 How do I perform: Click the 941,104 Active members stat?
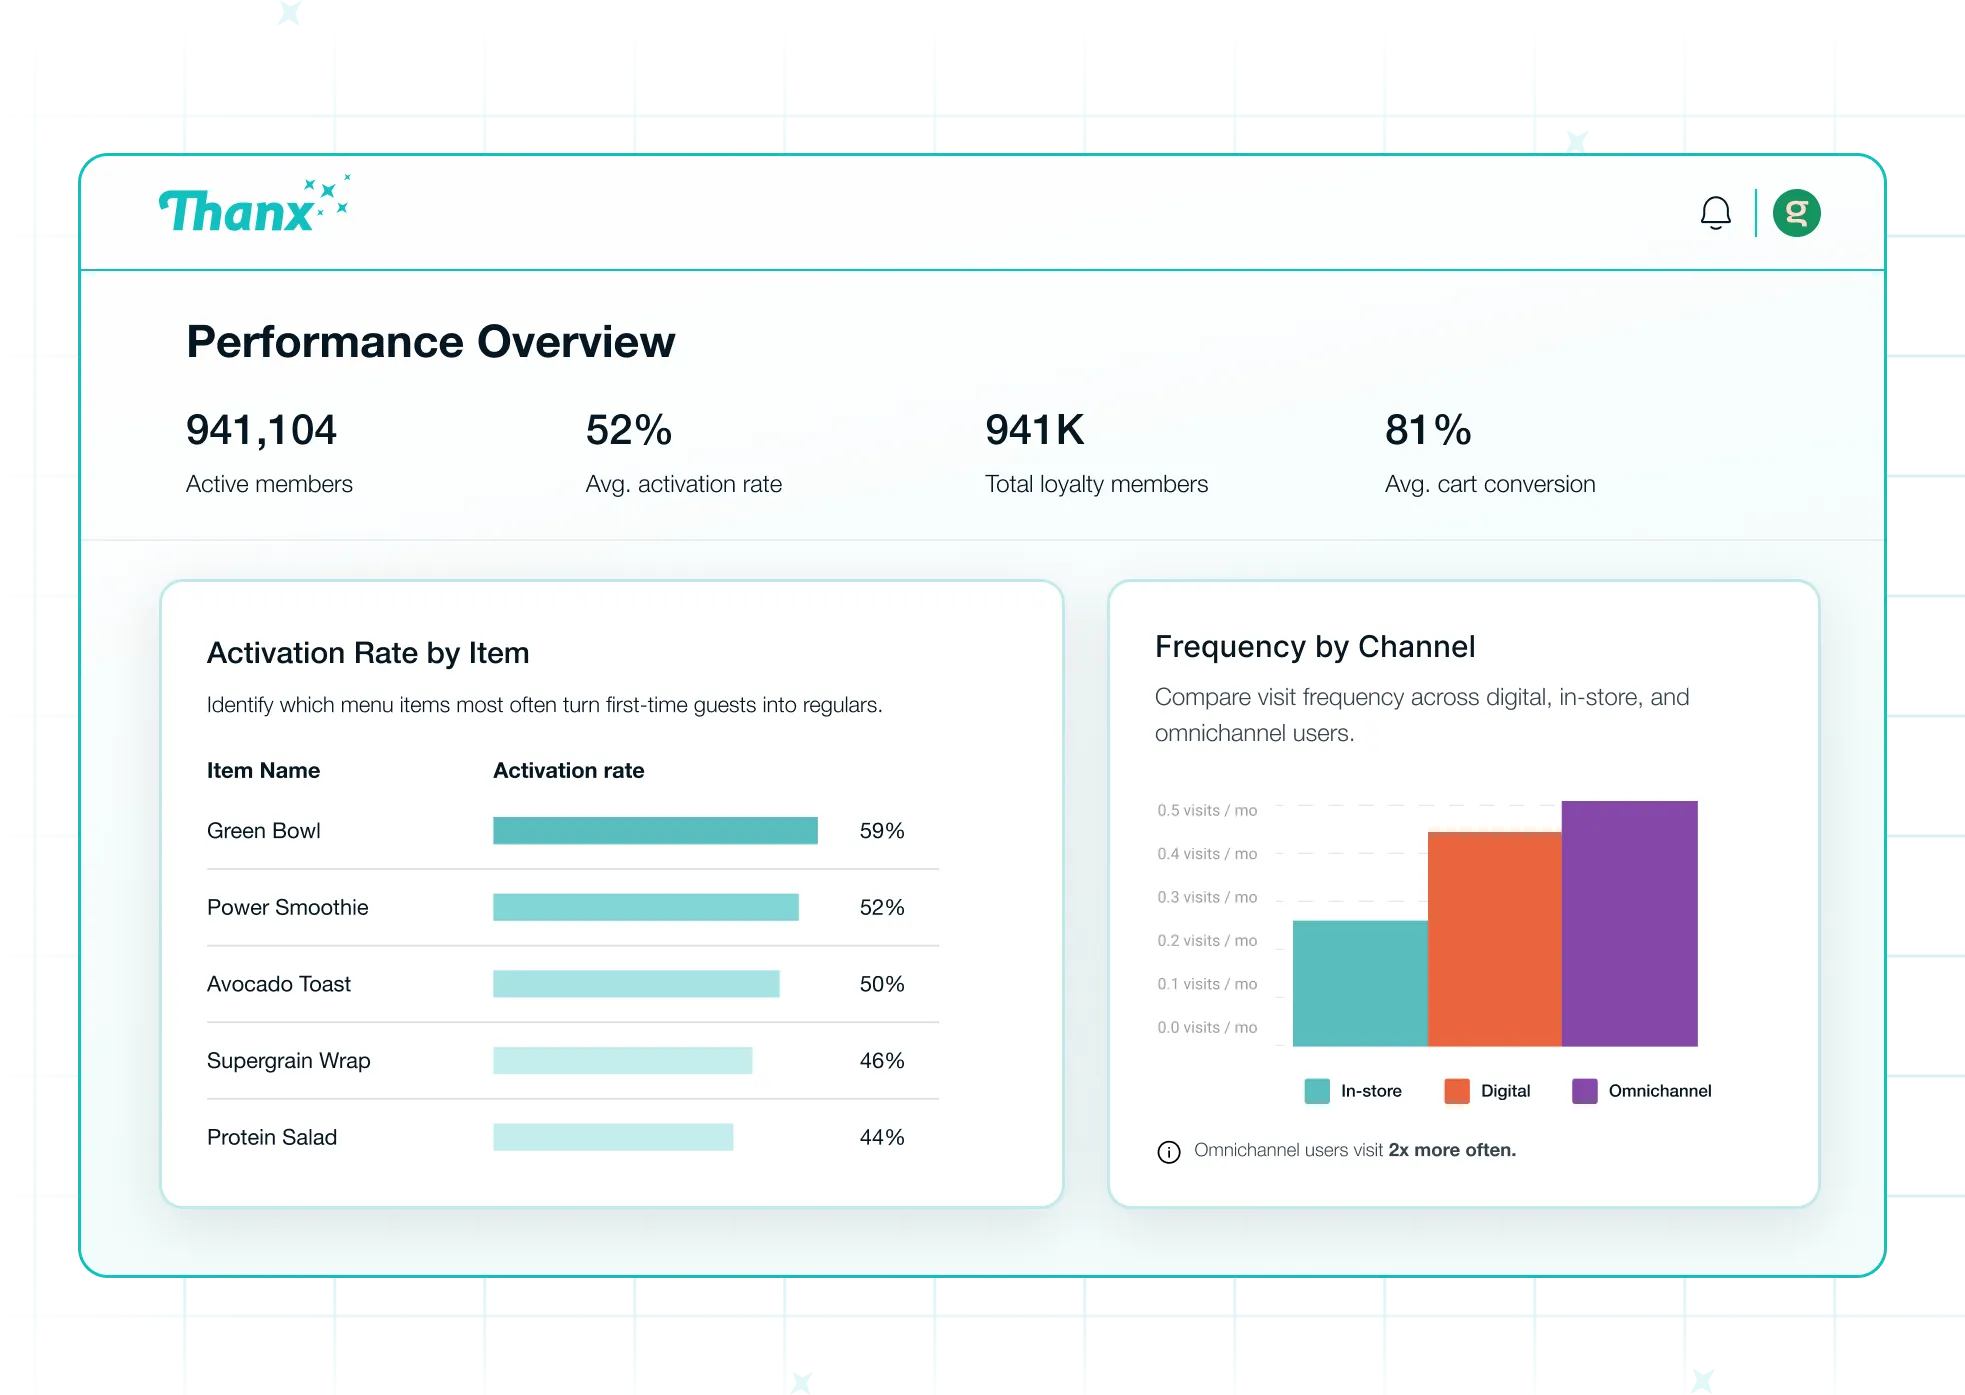(x=262, y=430)
